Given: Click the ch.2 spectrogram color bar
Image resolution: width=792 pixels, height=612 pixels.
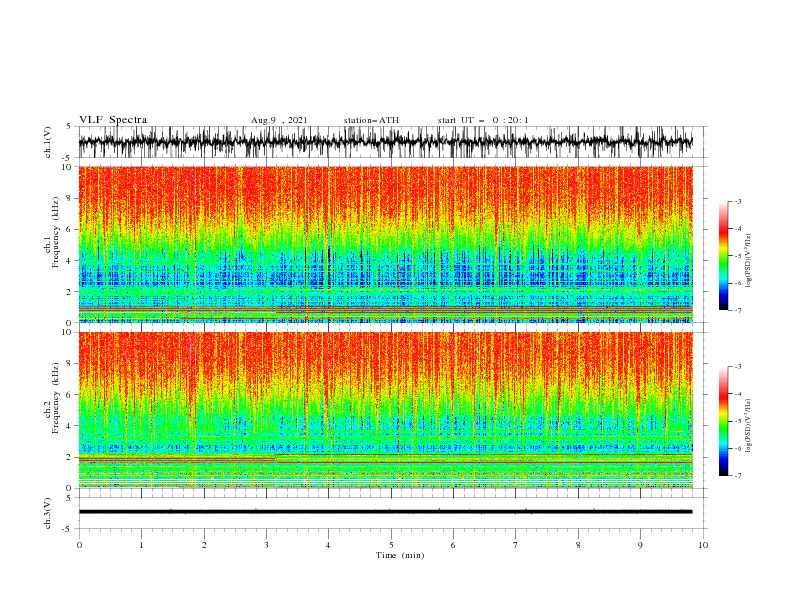Looking at the screenshot, I should [x=724, y=421].
